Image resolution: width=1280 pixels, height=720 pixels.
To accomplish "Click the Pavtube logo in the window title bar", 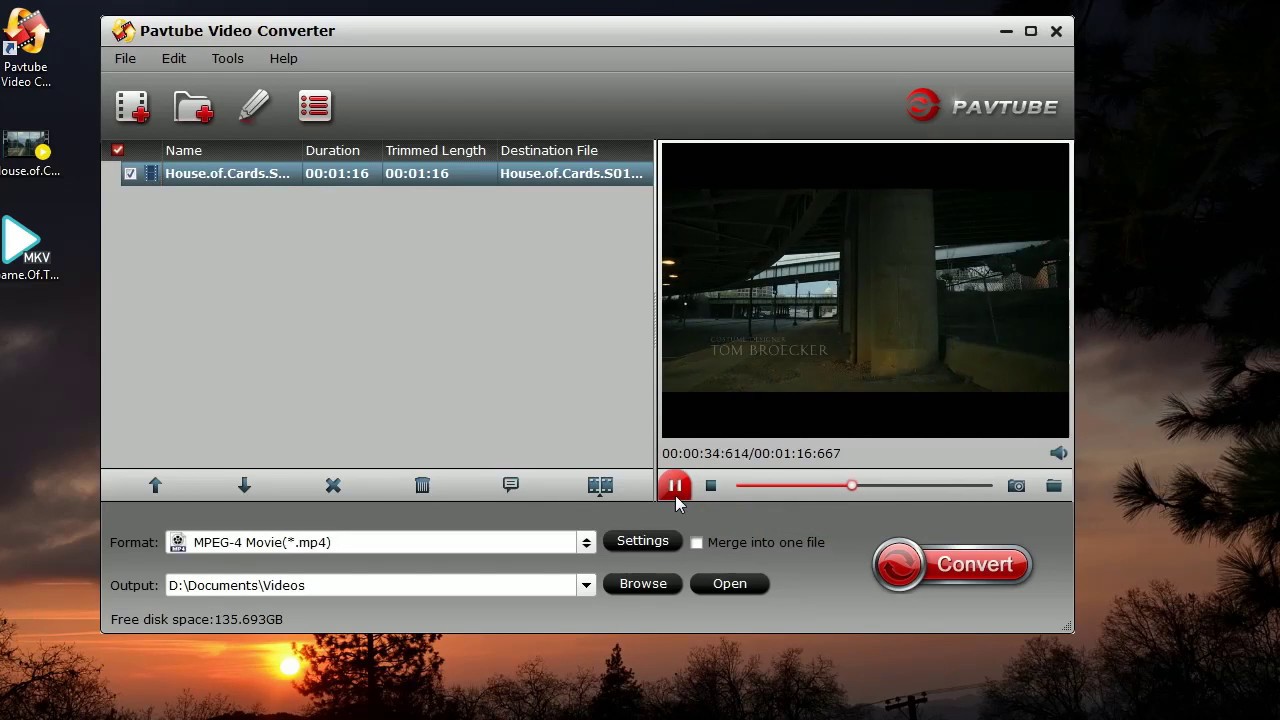I will point(123,31).
